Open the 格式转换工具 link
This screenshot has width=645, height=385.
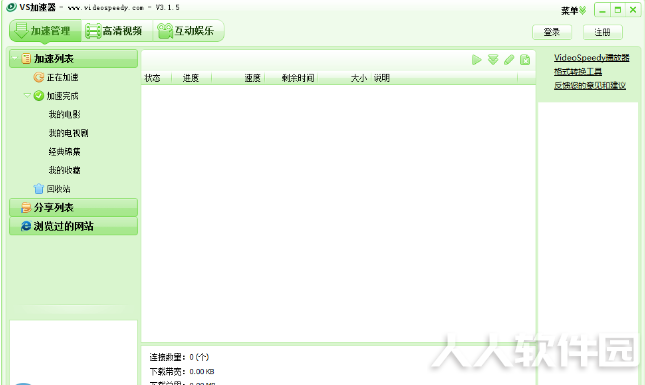(x=578, y=72)
